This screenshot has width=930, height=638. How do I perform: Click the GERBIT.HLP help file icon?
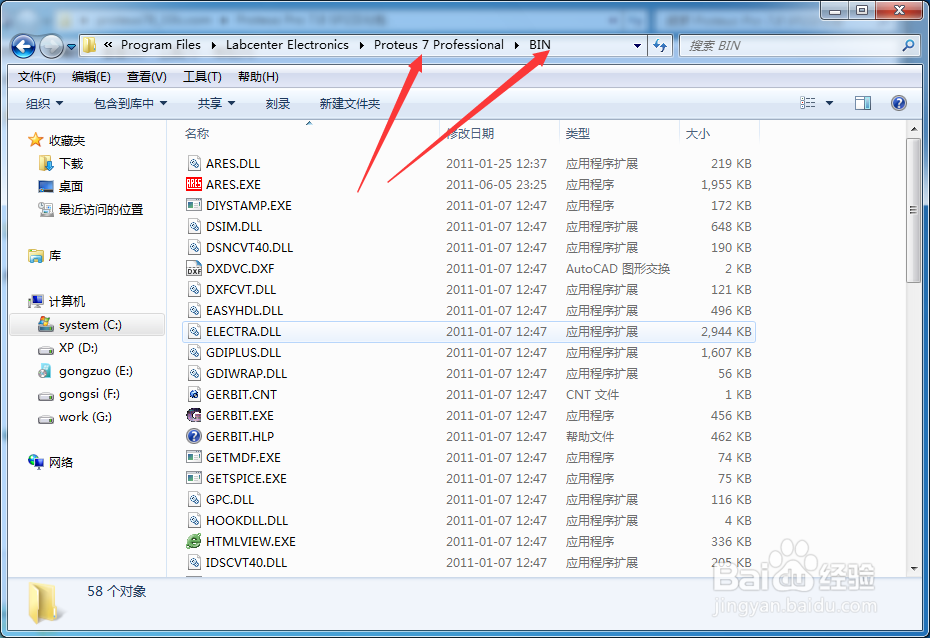194,436
